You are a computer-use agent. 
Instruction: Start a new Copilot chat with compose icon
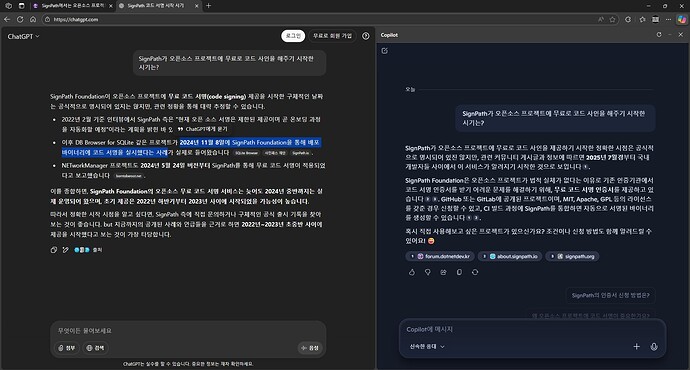point(385,51)
